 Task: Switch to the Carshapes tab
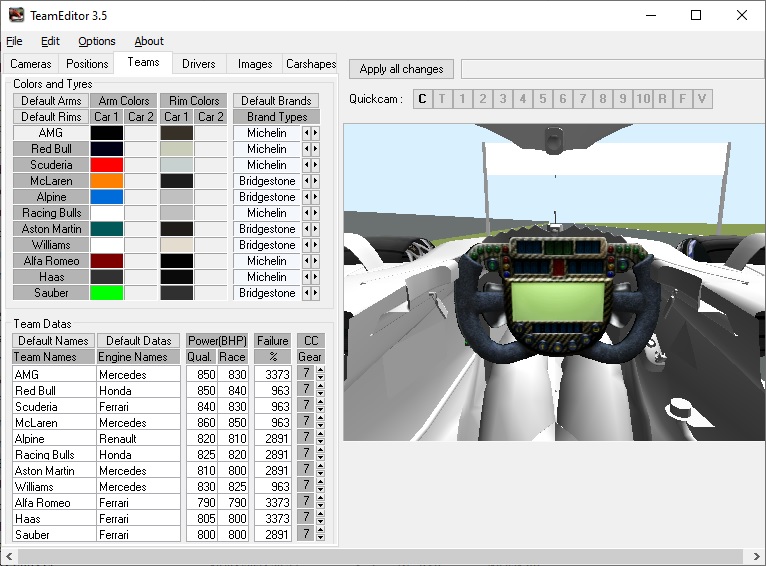[x=311, y=64]
